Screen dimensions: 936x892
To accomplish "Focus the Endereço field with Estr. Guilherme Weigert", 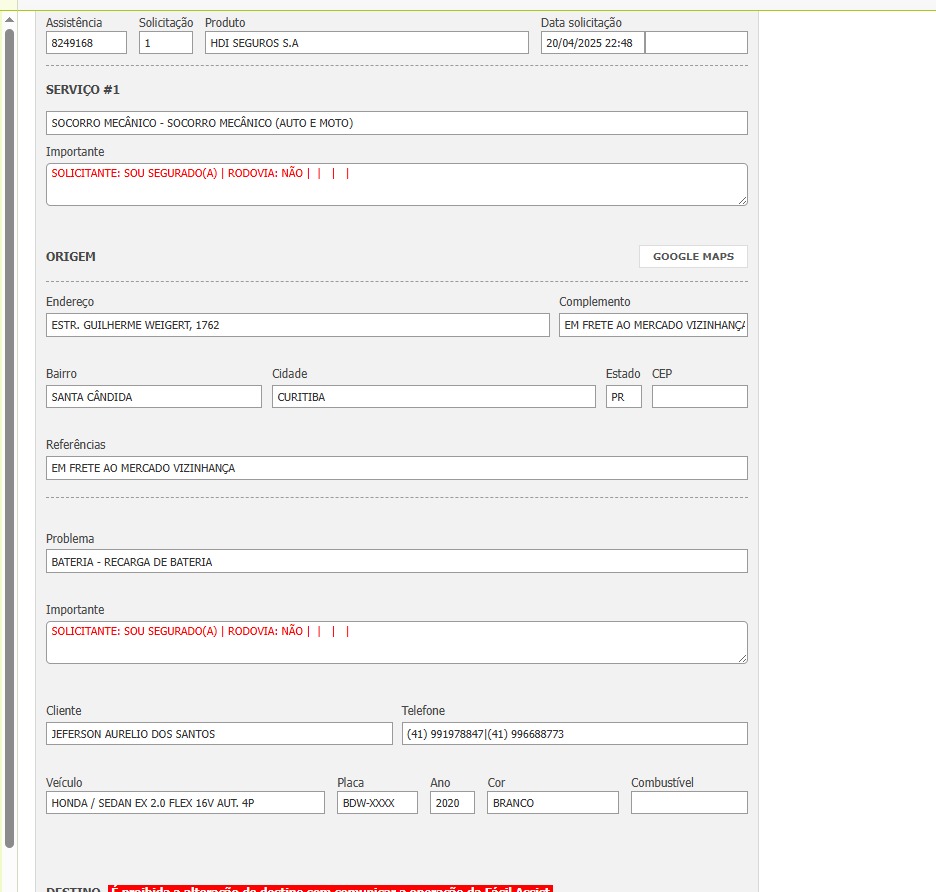I will click(x=297, y=325).
